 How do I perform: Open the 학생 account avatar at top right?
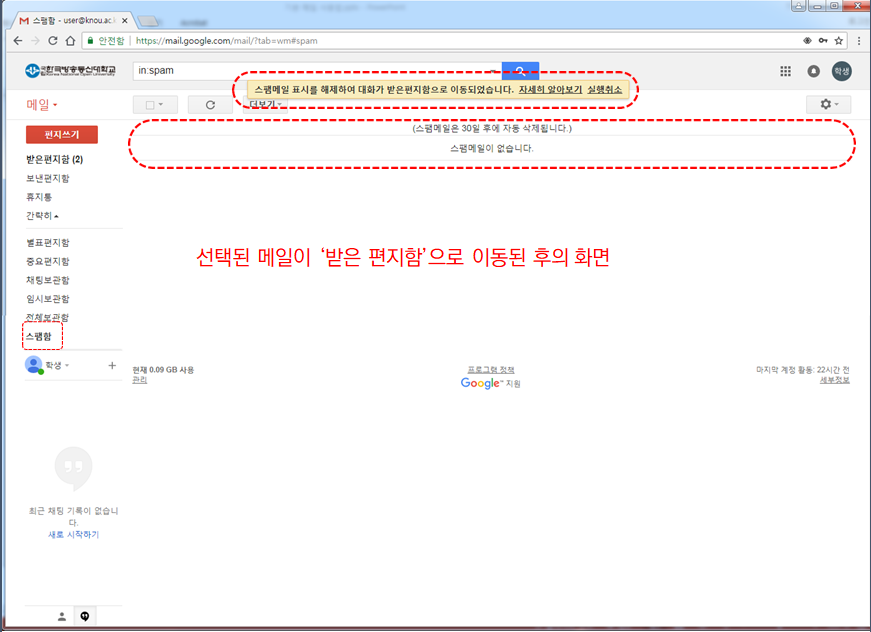click(842, 71)
